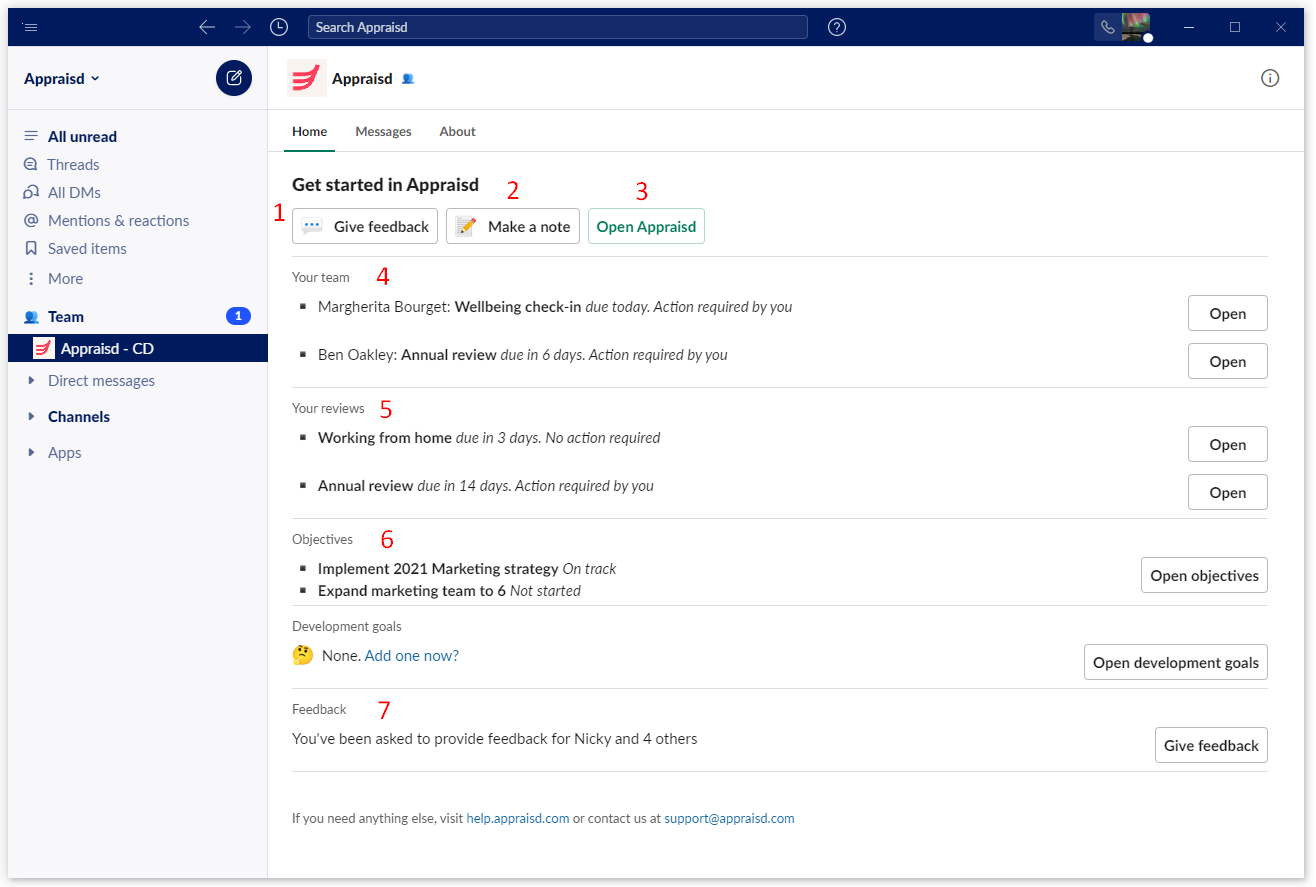Click the Open Appraisd button

point(646,226)
